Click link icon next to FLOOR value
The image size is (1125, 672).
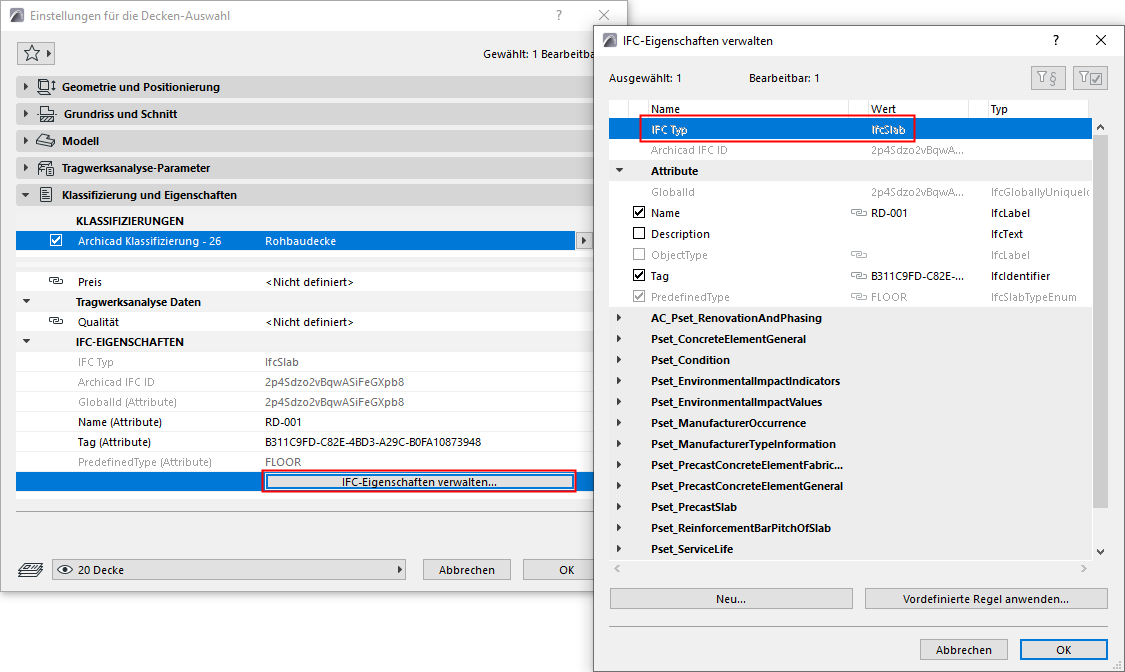(859, 296)
